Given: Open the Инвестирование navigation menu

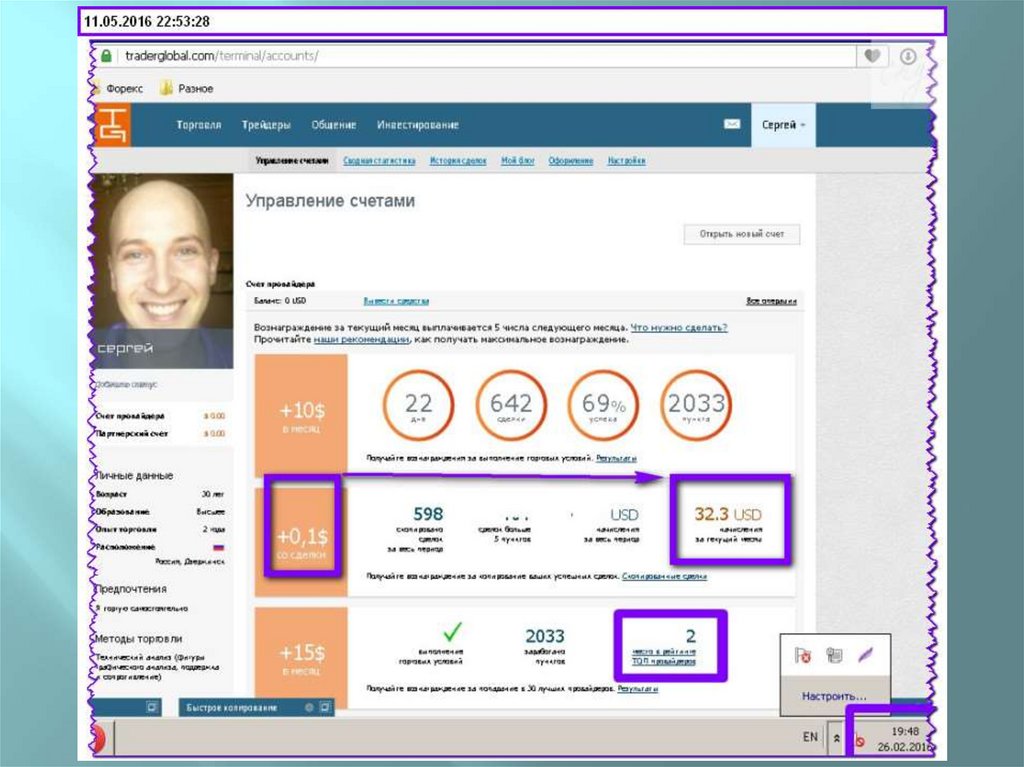Looking at the screenshot, I should coord(417,125).
